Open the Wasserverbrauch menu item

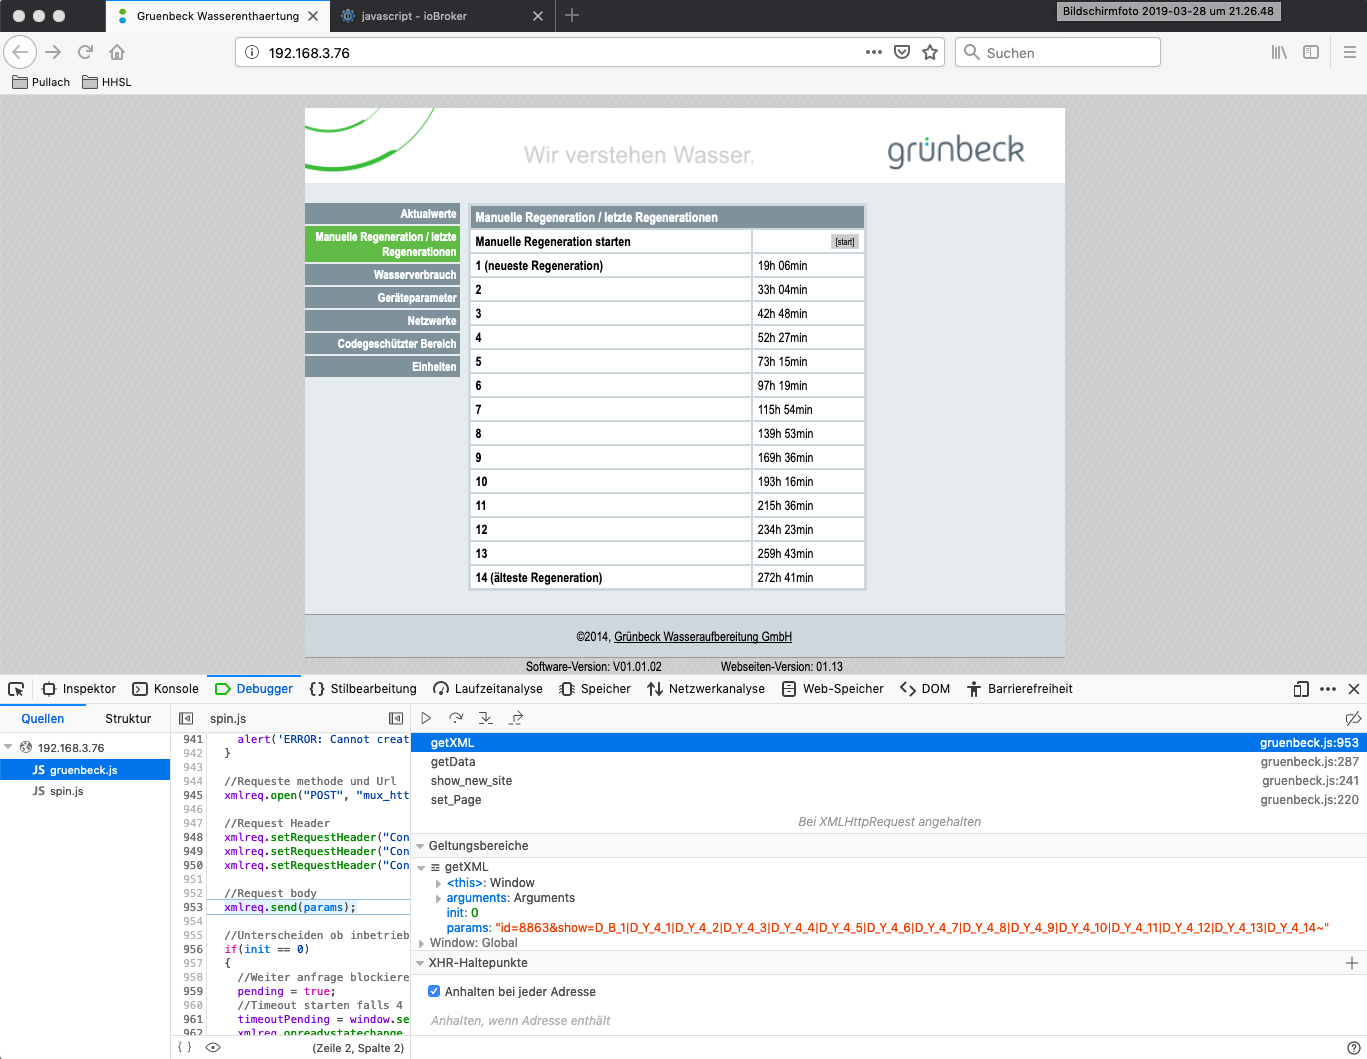point(382,274)
